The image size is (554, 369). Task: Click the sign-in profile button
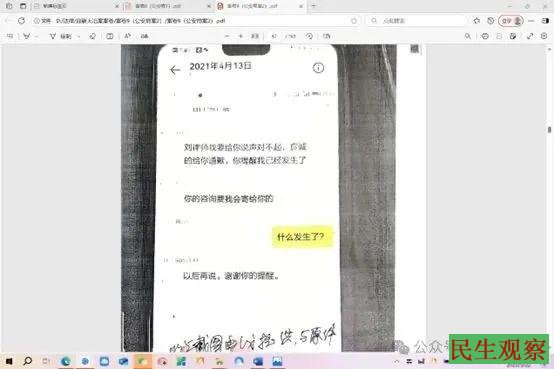tap(511, 21)
